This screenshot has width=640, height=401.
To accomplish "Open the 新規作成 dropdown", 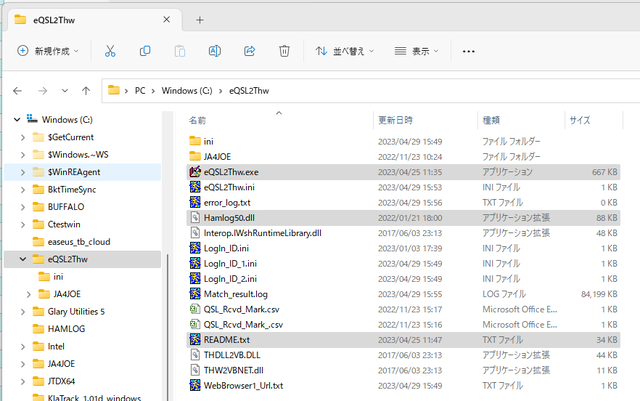I will (x=48, y=51).
